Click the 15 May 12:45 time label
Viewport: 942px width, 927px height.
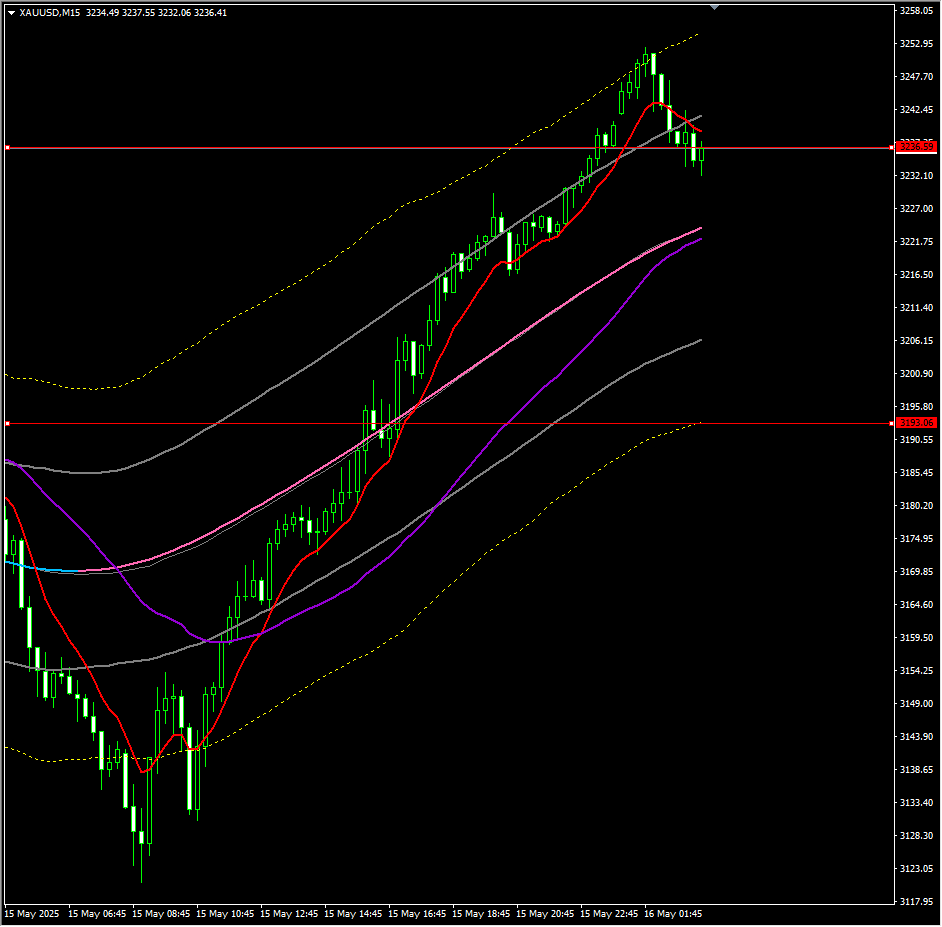[x=289, y=914]
